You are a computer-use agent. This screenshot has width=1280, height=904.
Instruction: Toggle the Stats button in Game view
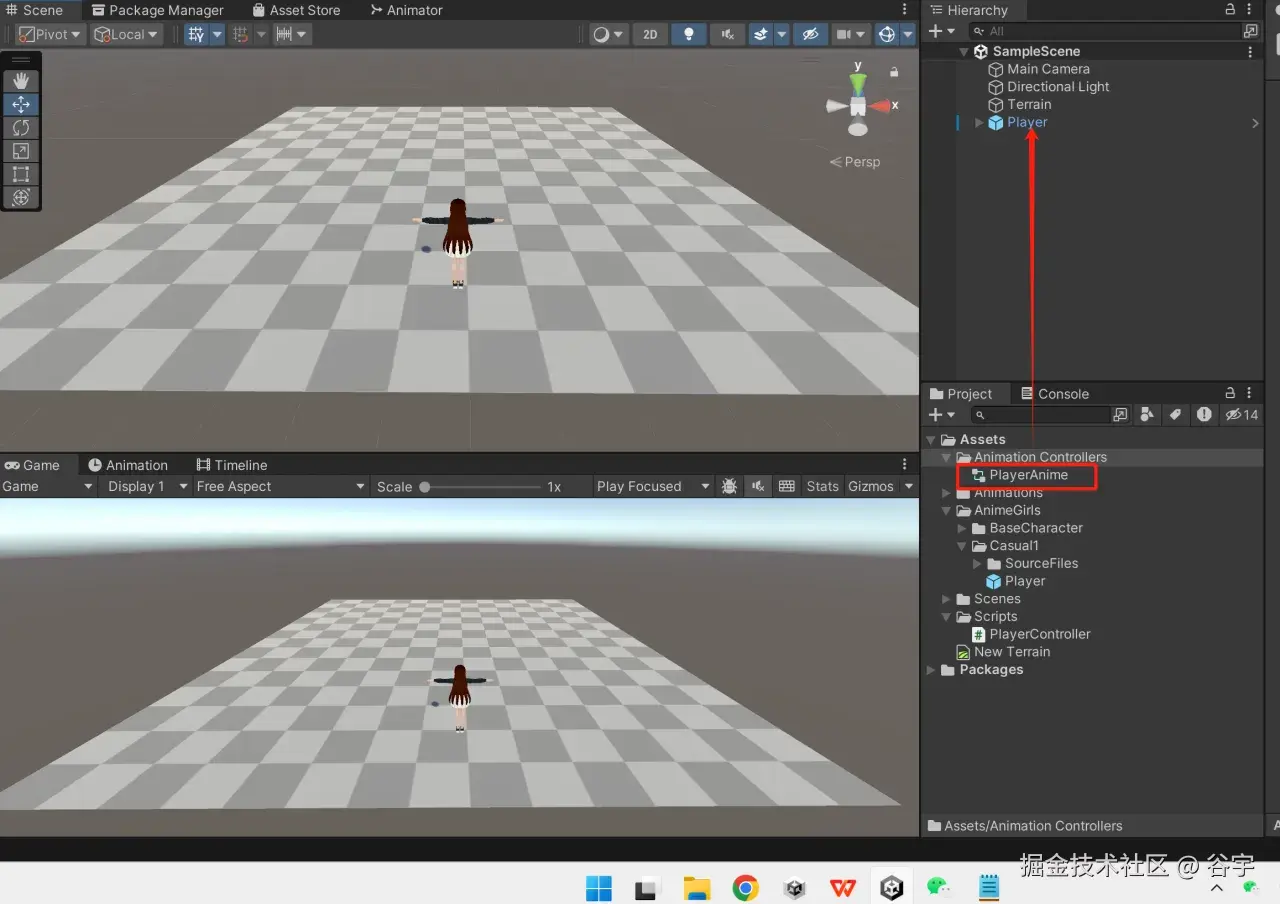point(822,486)
